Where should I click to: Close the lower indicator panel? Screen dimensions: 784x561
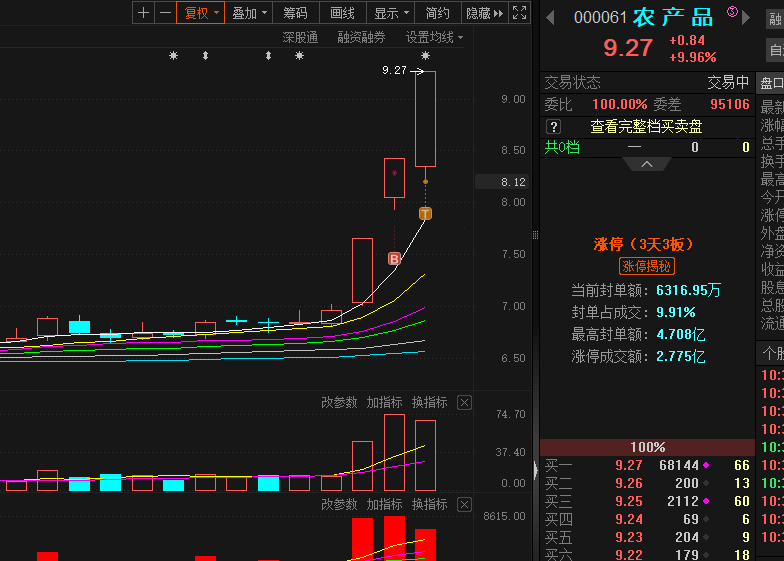pos(464,504)
